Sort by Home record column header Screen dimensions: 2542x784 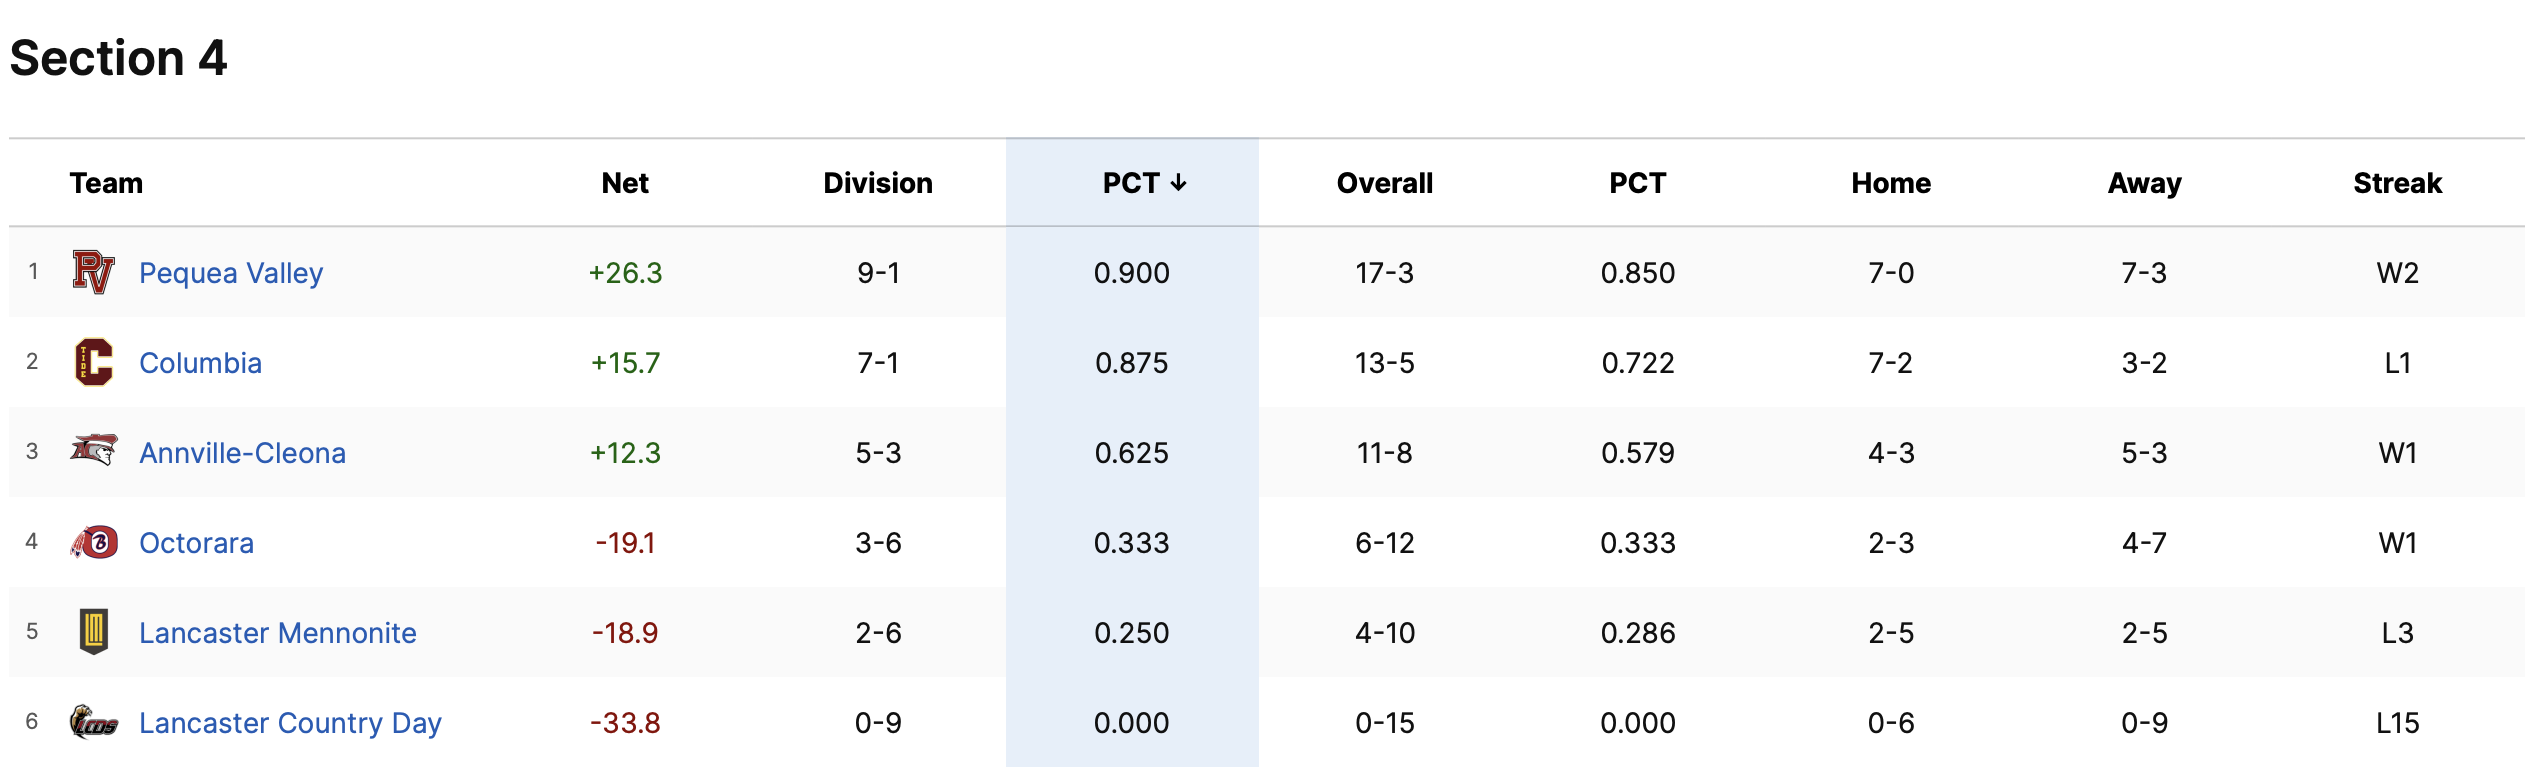click(1890, 183)
